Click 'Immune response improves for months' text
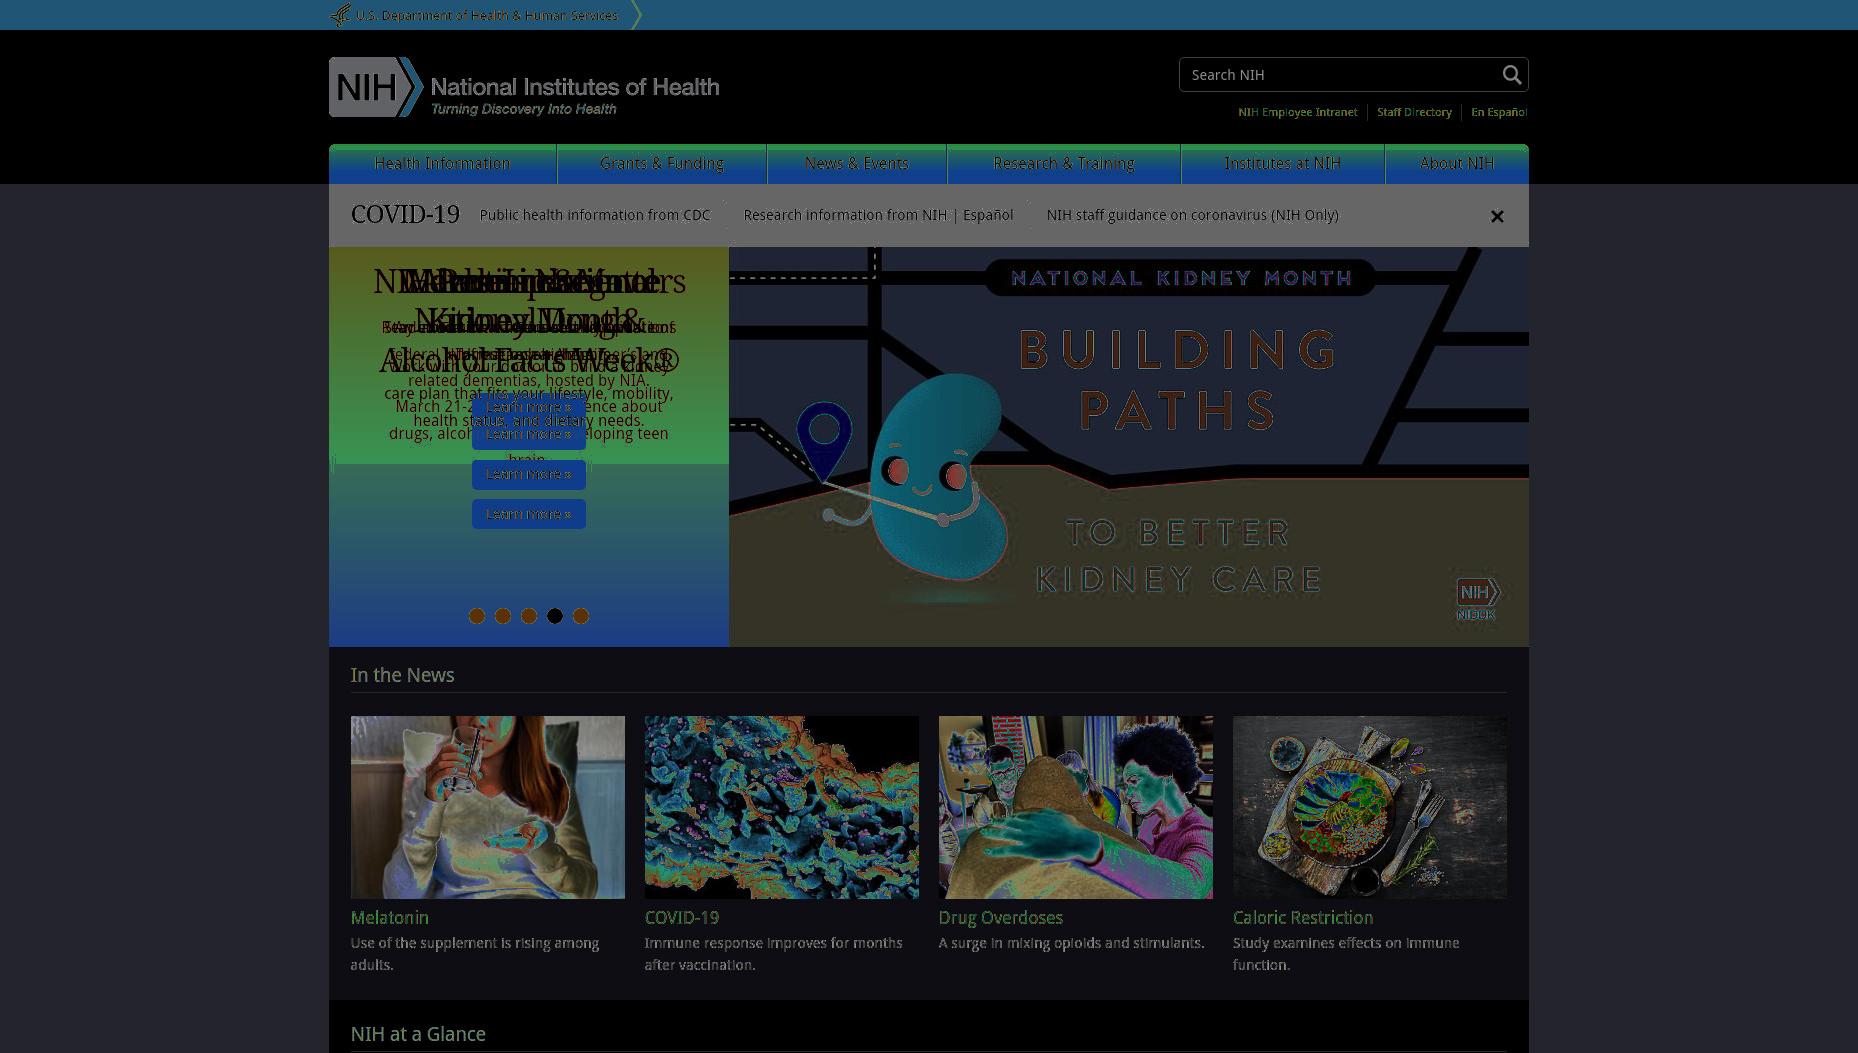The image size is (1858, 1053). 774,954
